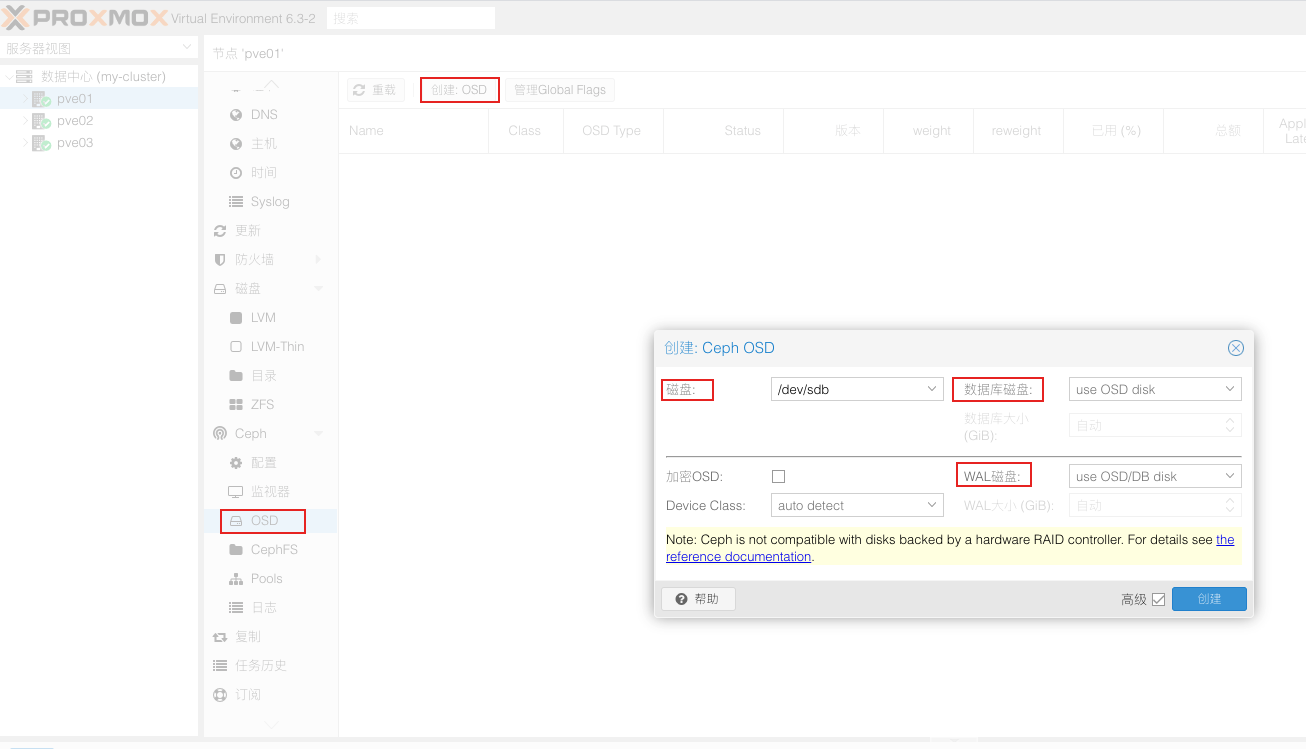Open the OSD menu item

pos(271,521)
